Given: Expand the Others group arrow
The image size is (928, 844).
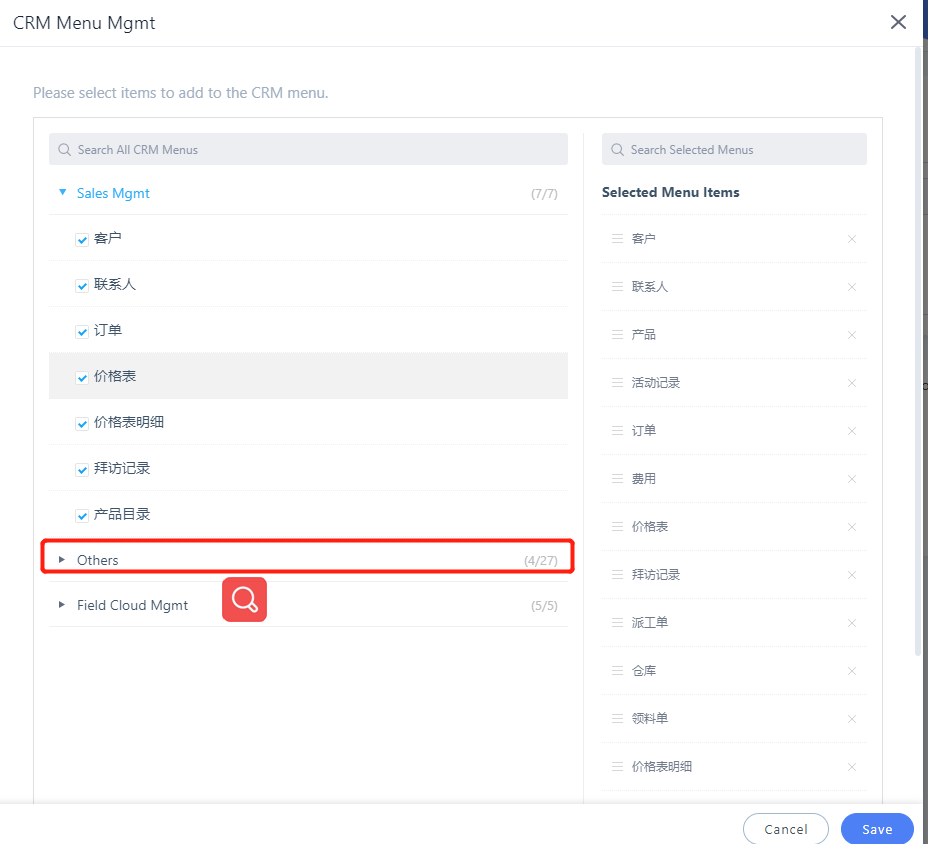Looking at the screenshot, I should pos(62,559).
